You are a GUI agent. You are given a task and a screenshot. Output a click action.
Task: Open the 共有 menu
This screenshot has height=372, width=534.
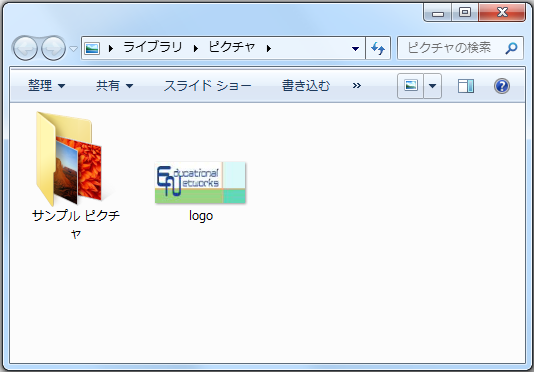pyautogui.click(x=114, y=86)
